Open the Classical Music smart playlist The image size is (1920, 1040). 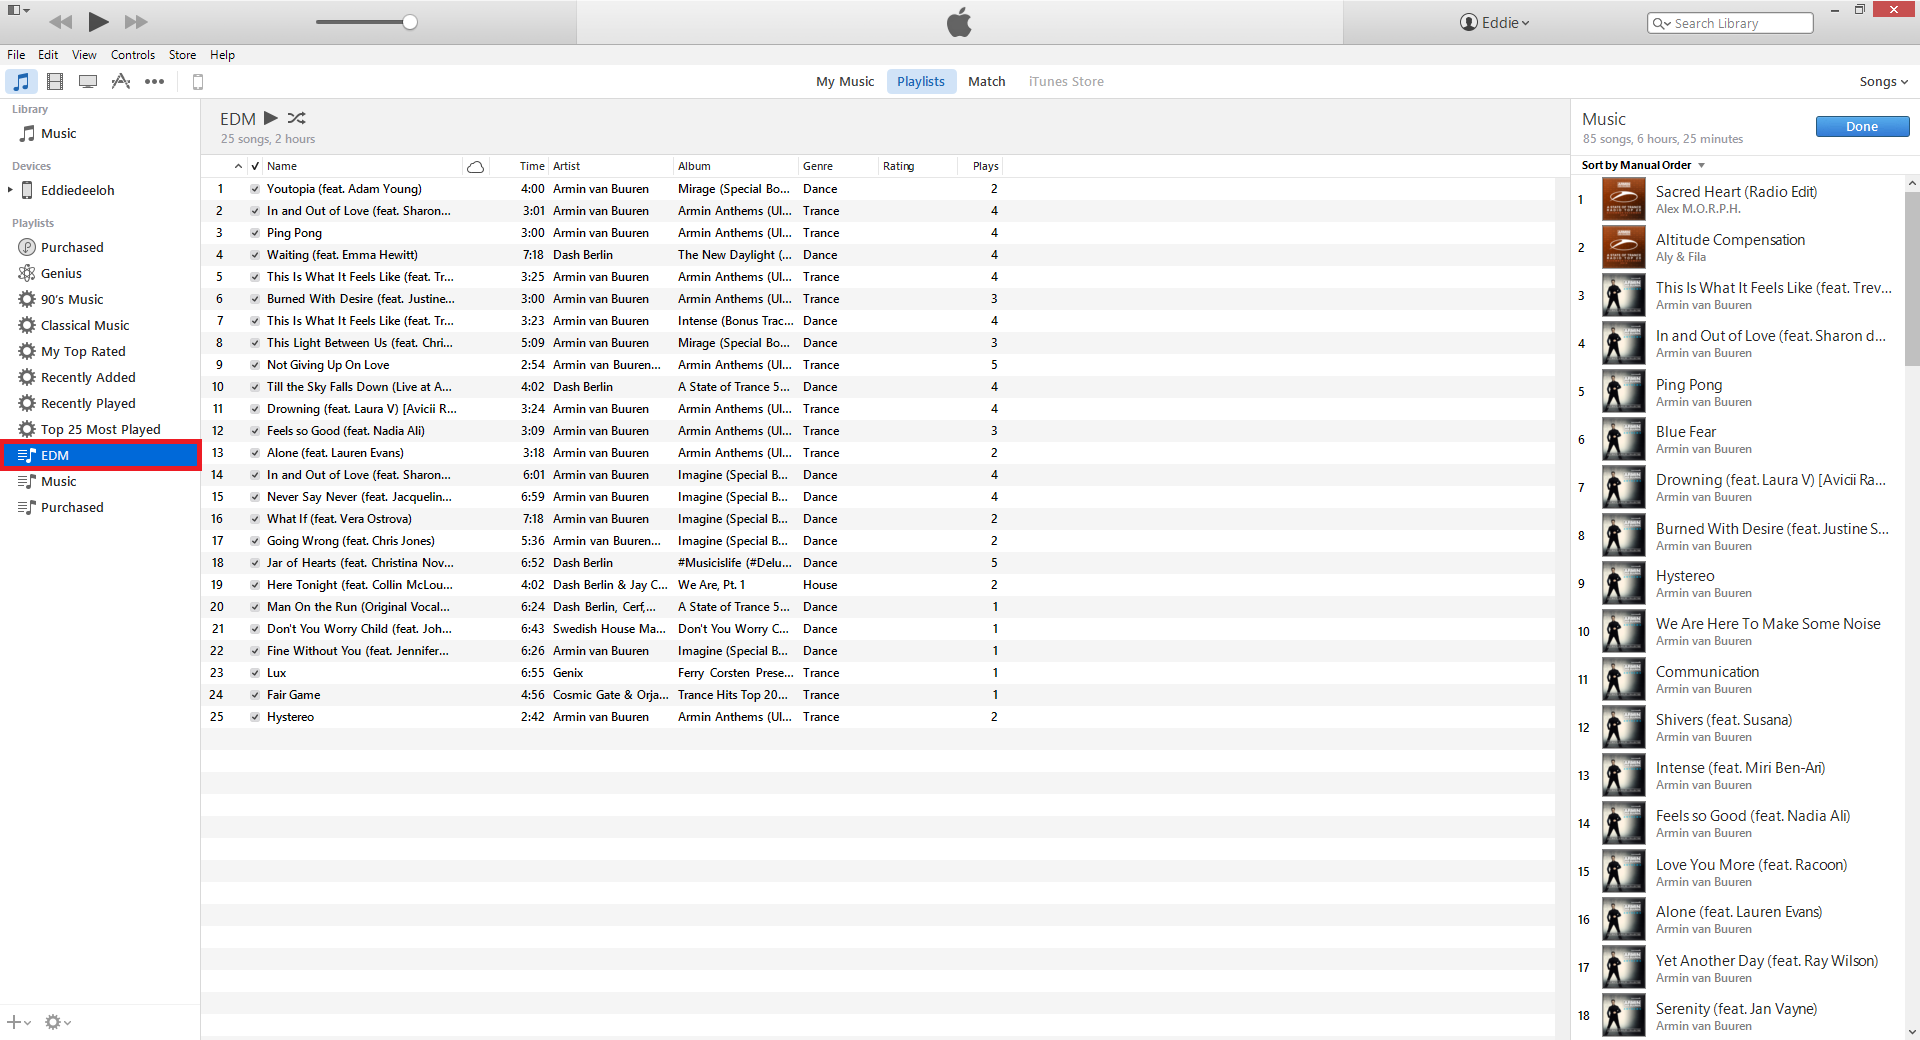pos(85,325)
